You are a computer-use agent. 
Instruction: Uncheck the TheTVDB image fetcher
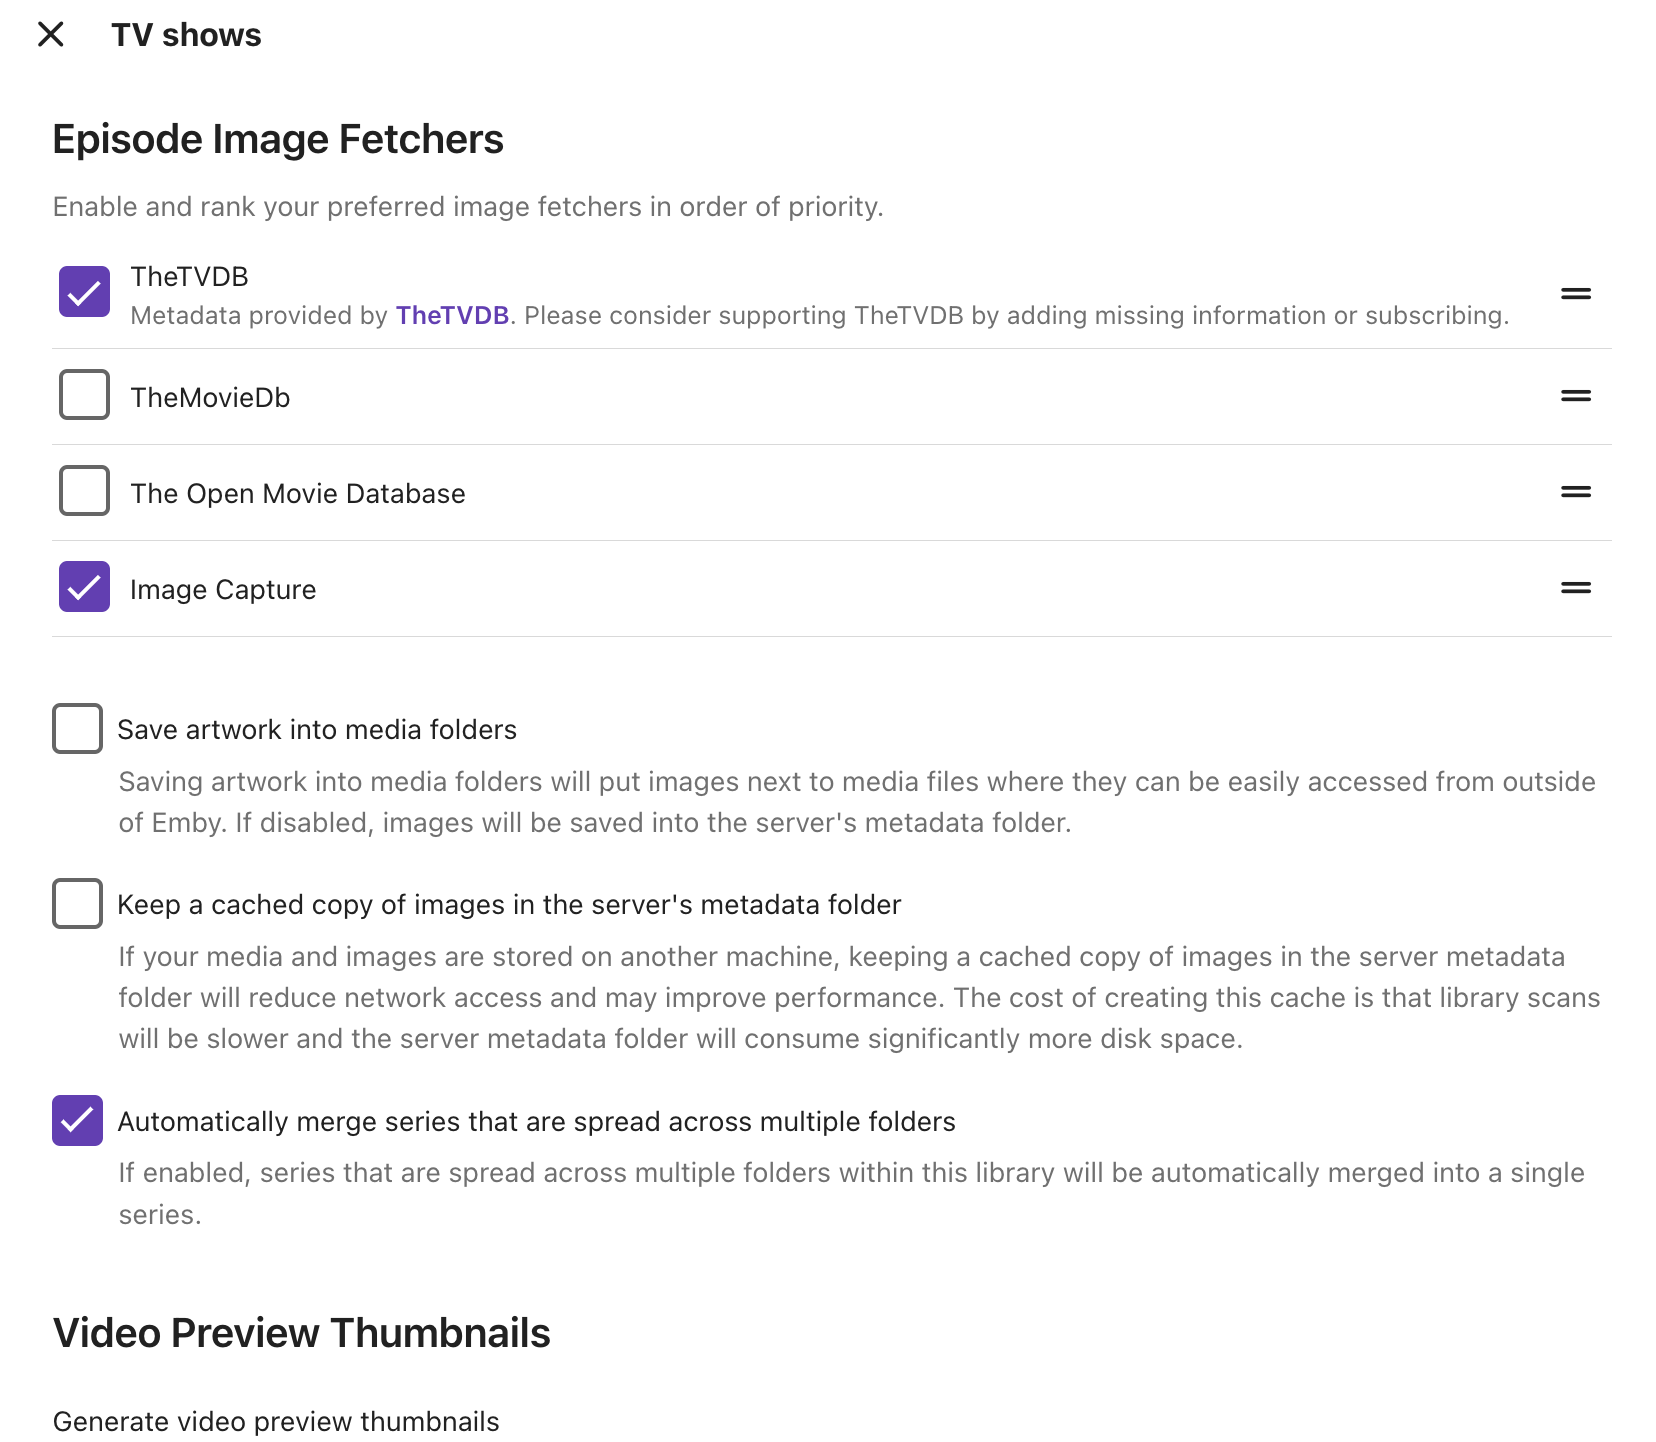tap(84, 292)
